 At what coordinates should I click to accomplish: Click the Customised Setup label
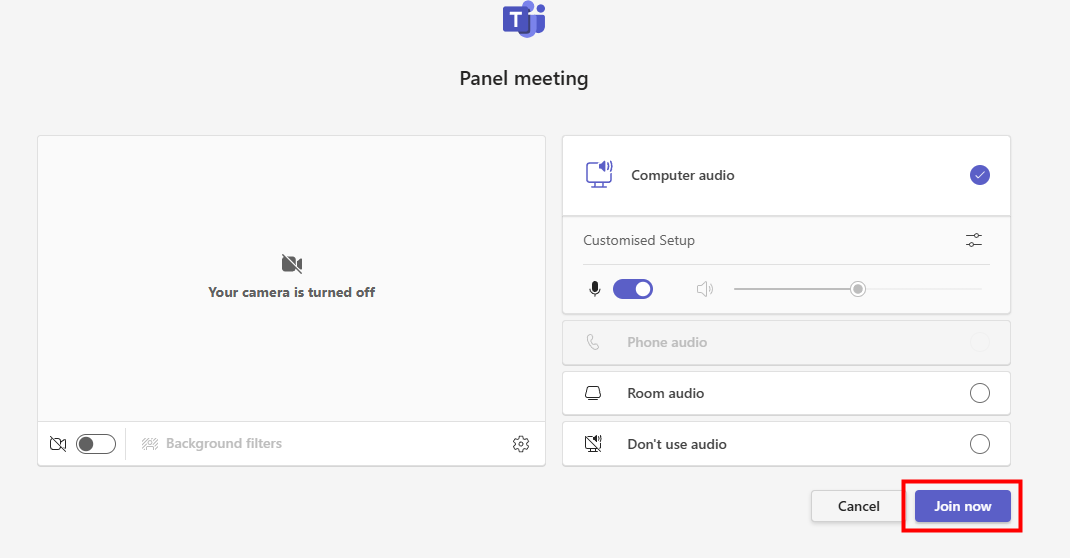point(639,240)
